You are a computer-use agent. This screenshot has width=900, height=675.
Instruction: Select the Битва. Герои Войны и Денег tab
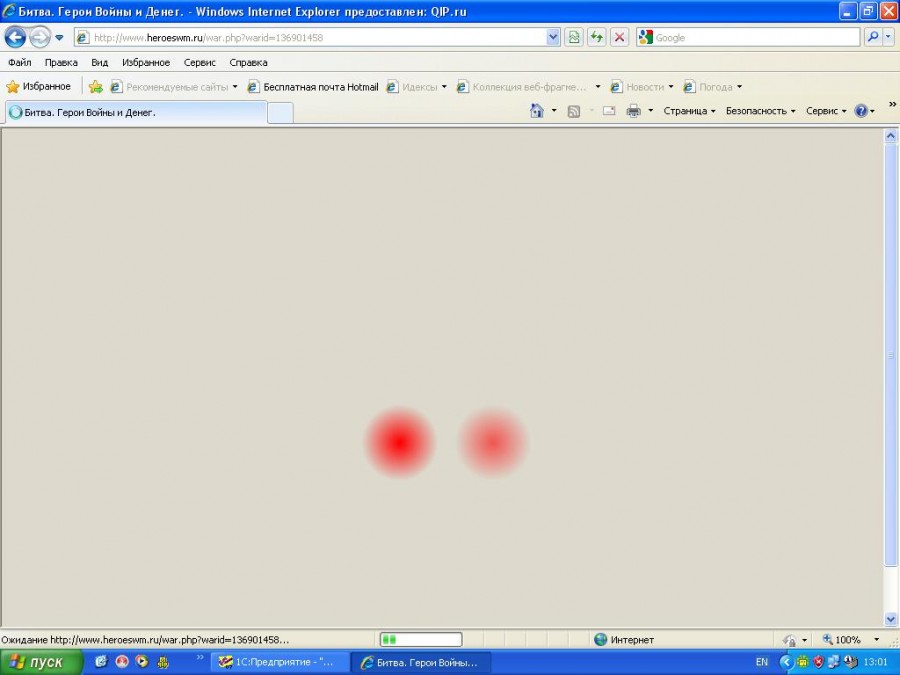136,112
